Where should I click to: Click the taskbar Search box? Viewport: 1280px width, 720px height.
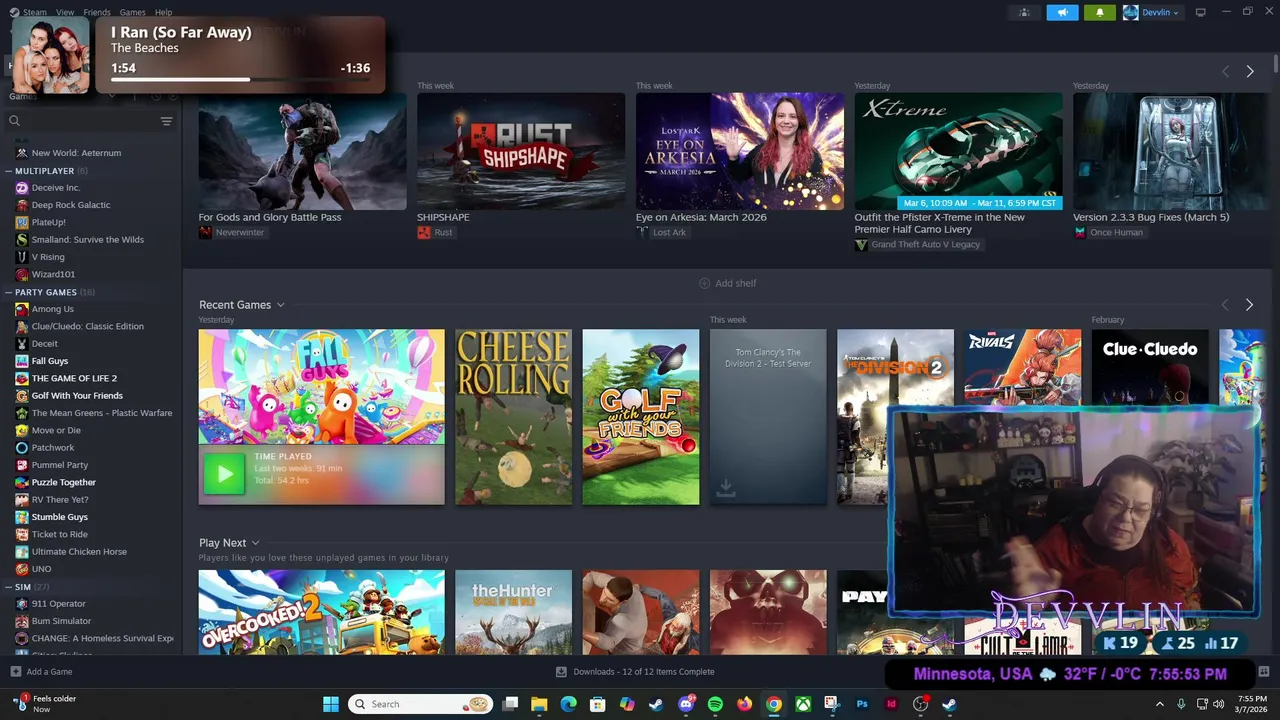click(x=420, y=704)
